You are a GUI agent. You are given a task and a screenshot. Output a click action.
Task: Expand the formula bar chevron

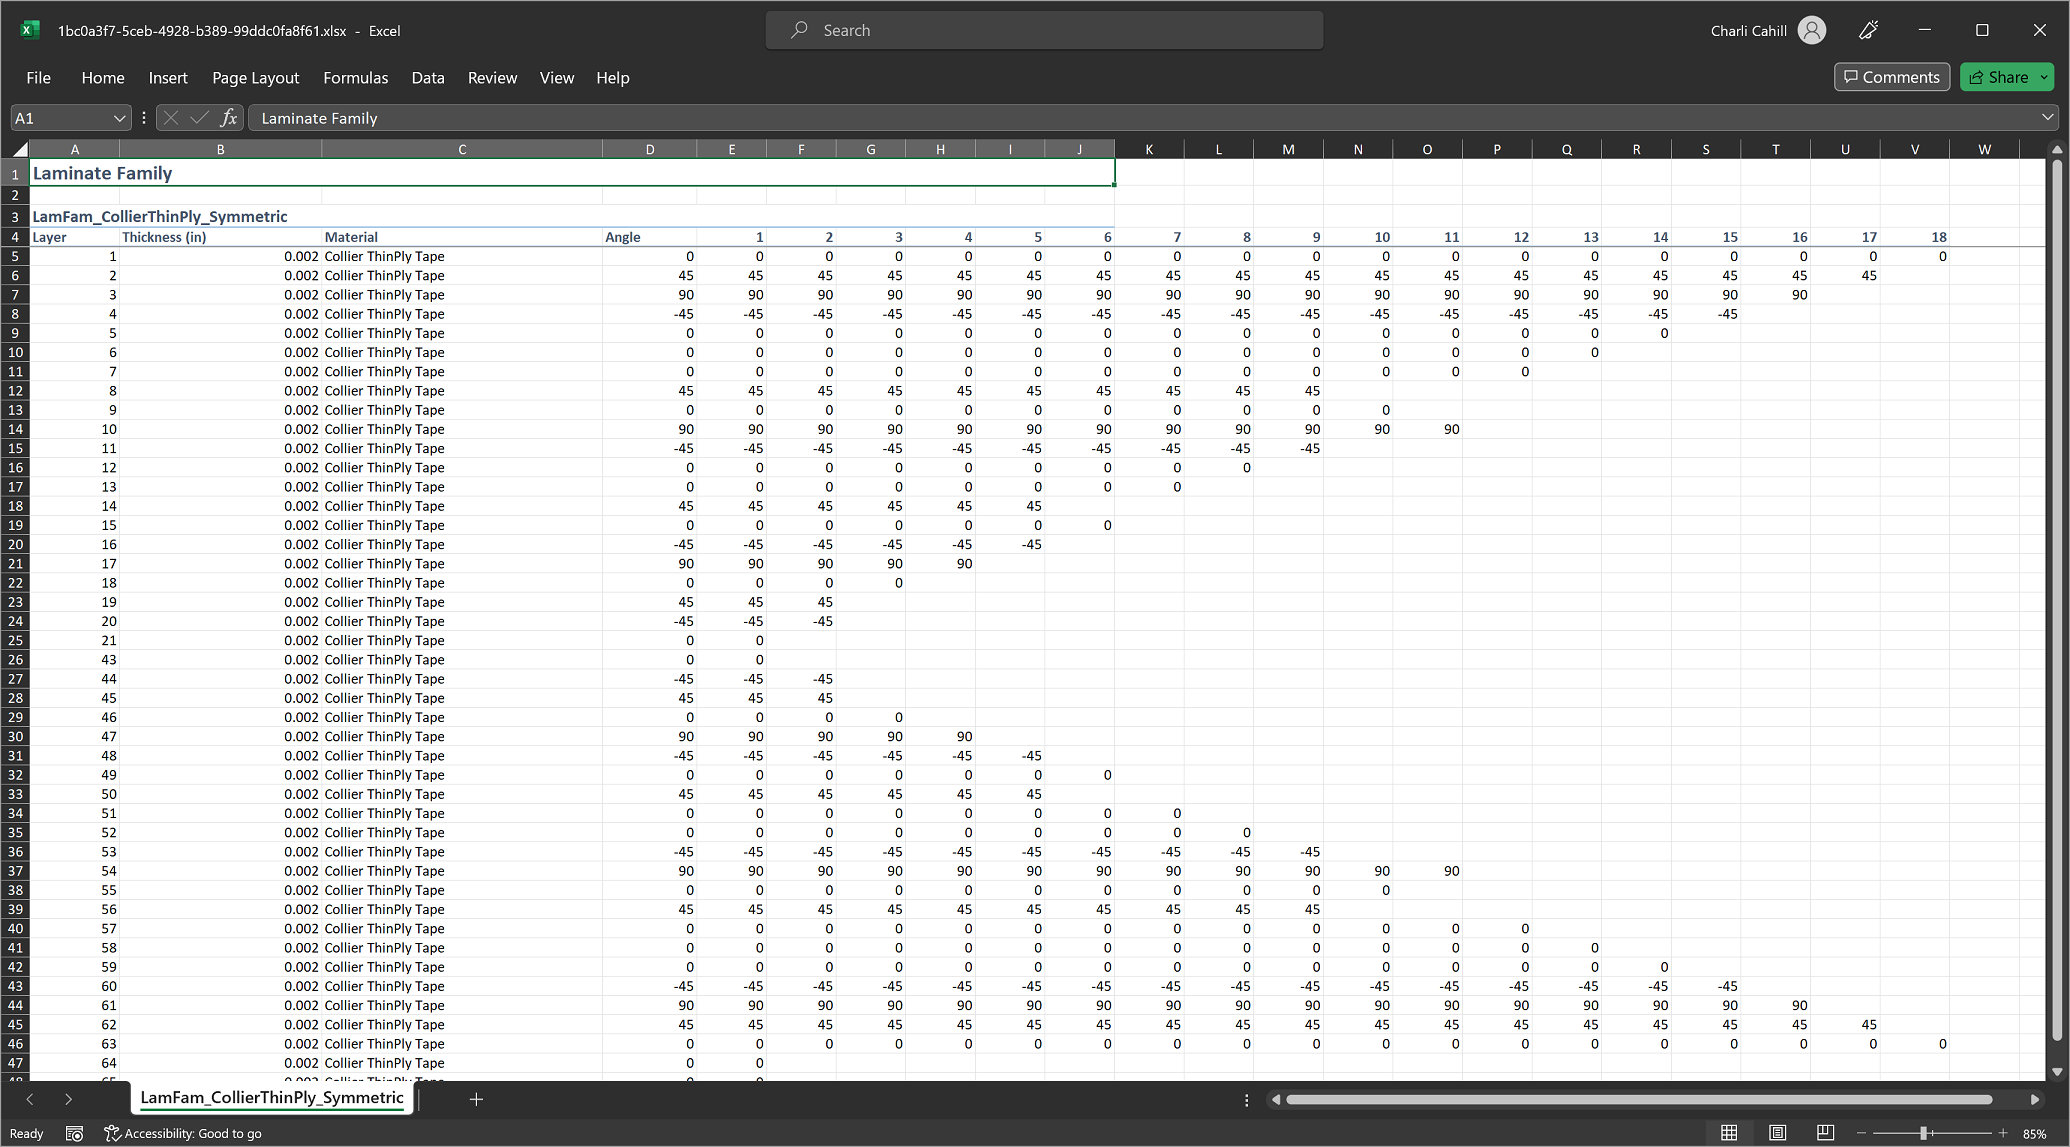(x=2047, y=118)
